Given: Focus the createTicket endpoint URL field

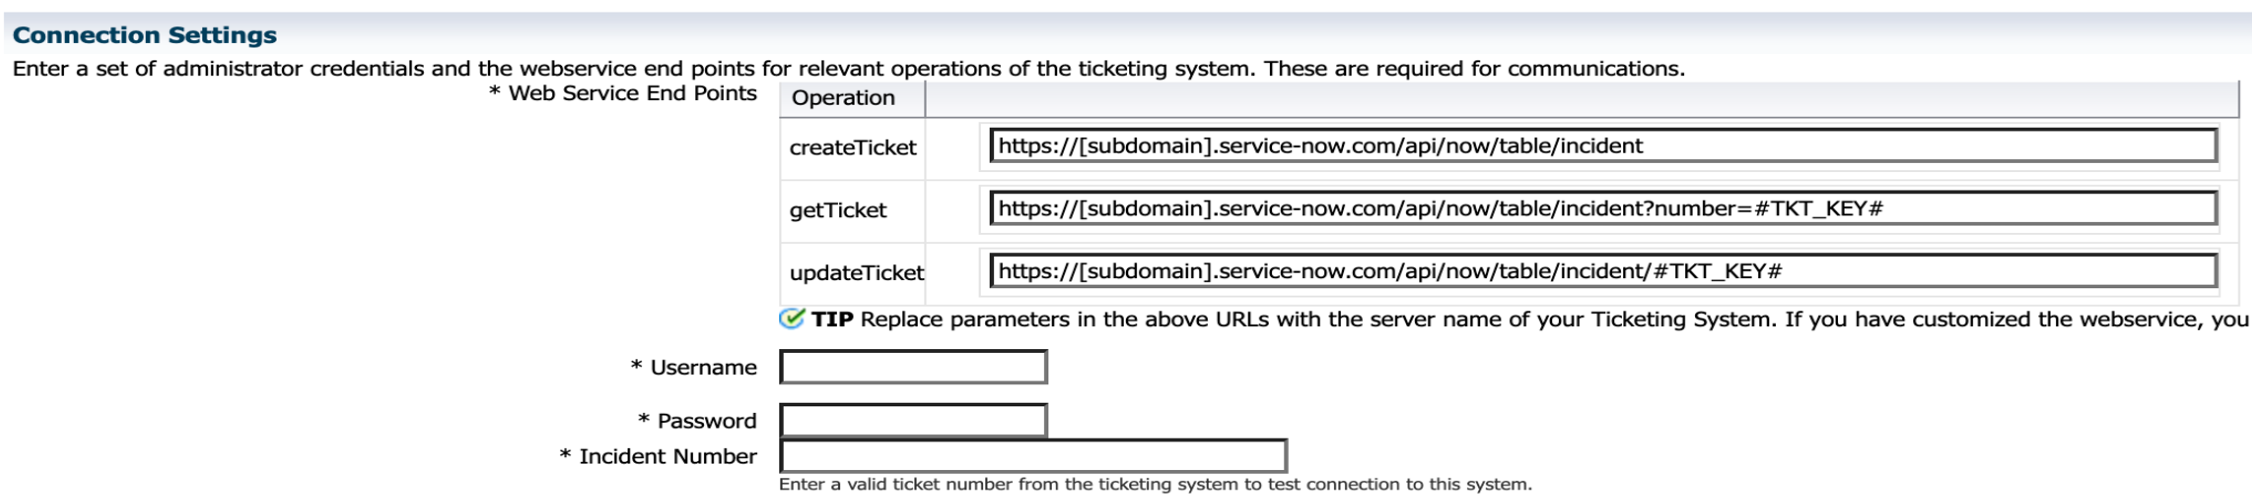Looking at the screenshot, I should pyautogui.click(x=1601, y=146).
